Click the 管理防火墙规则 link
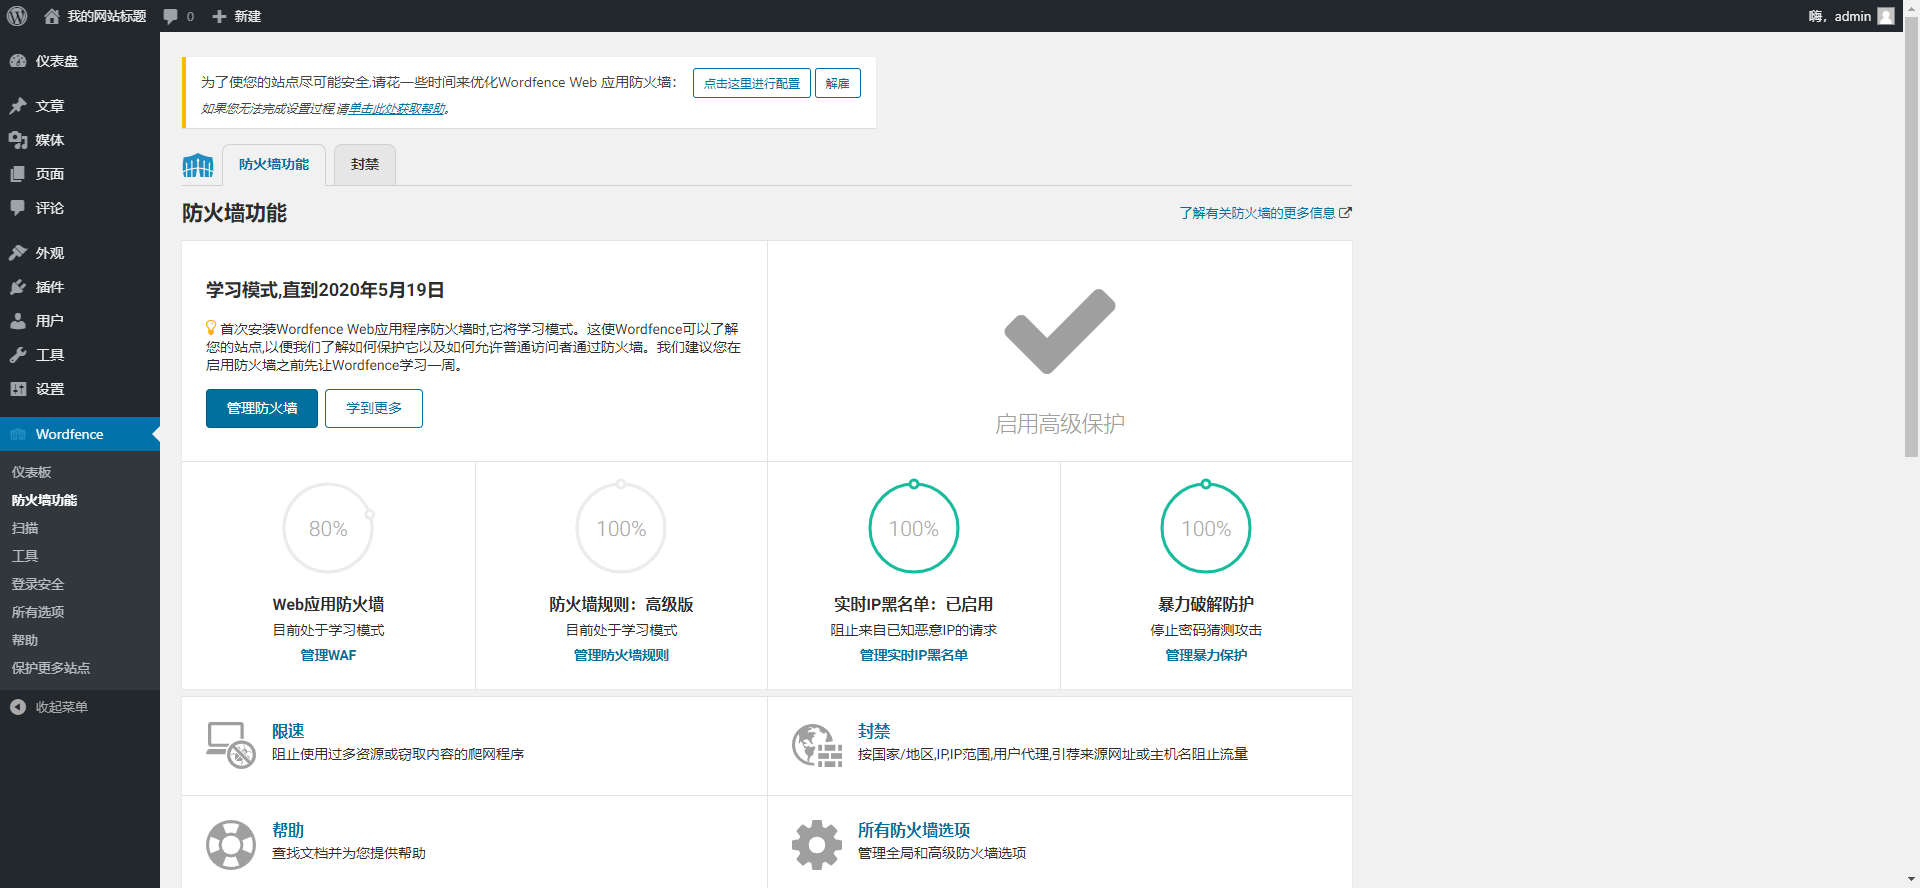This screenshot has width=1920, height=888. tap(621, 655)
